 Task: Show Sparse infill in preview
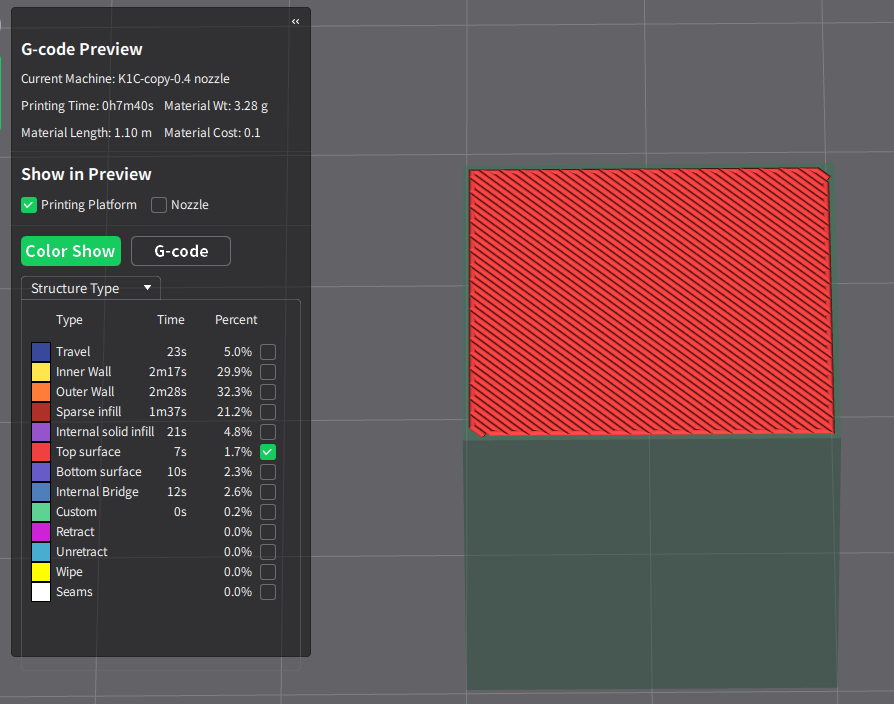coord(268,412)
